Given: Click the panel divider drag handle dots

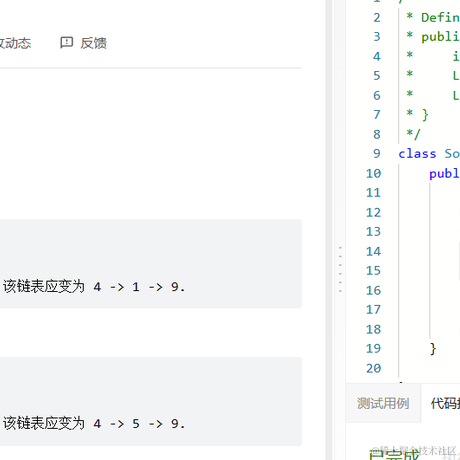Looking at the screenshot, I should 340,269.
